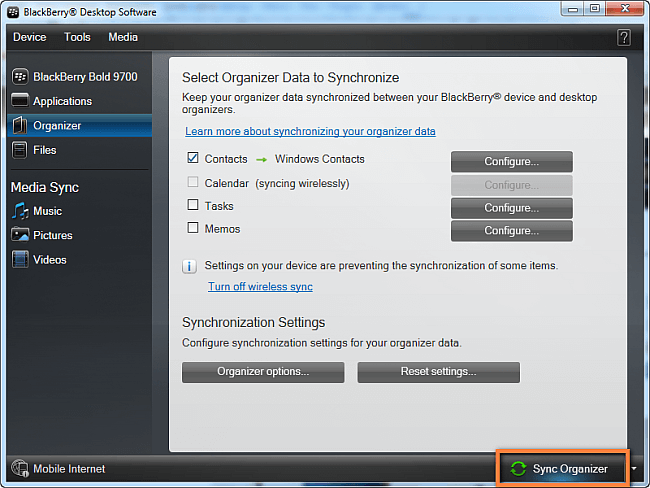The image size is (650, 488).
Task: Uncheck the Contacts checkbox
Action: (x=193, y=158)
